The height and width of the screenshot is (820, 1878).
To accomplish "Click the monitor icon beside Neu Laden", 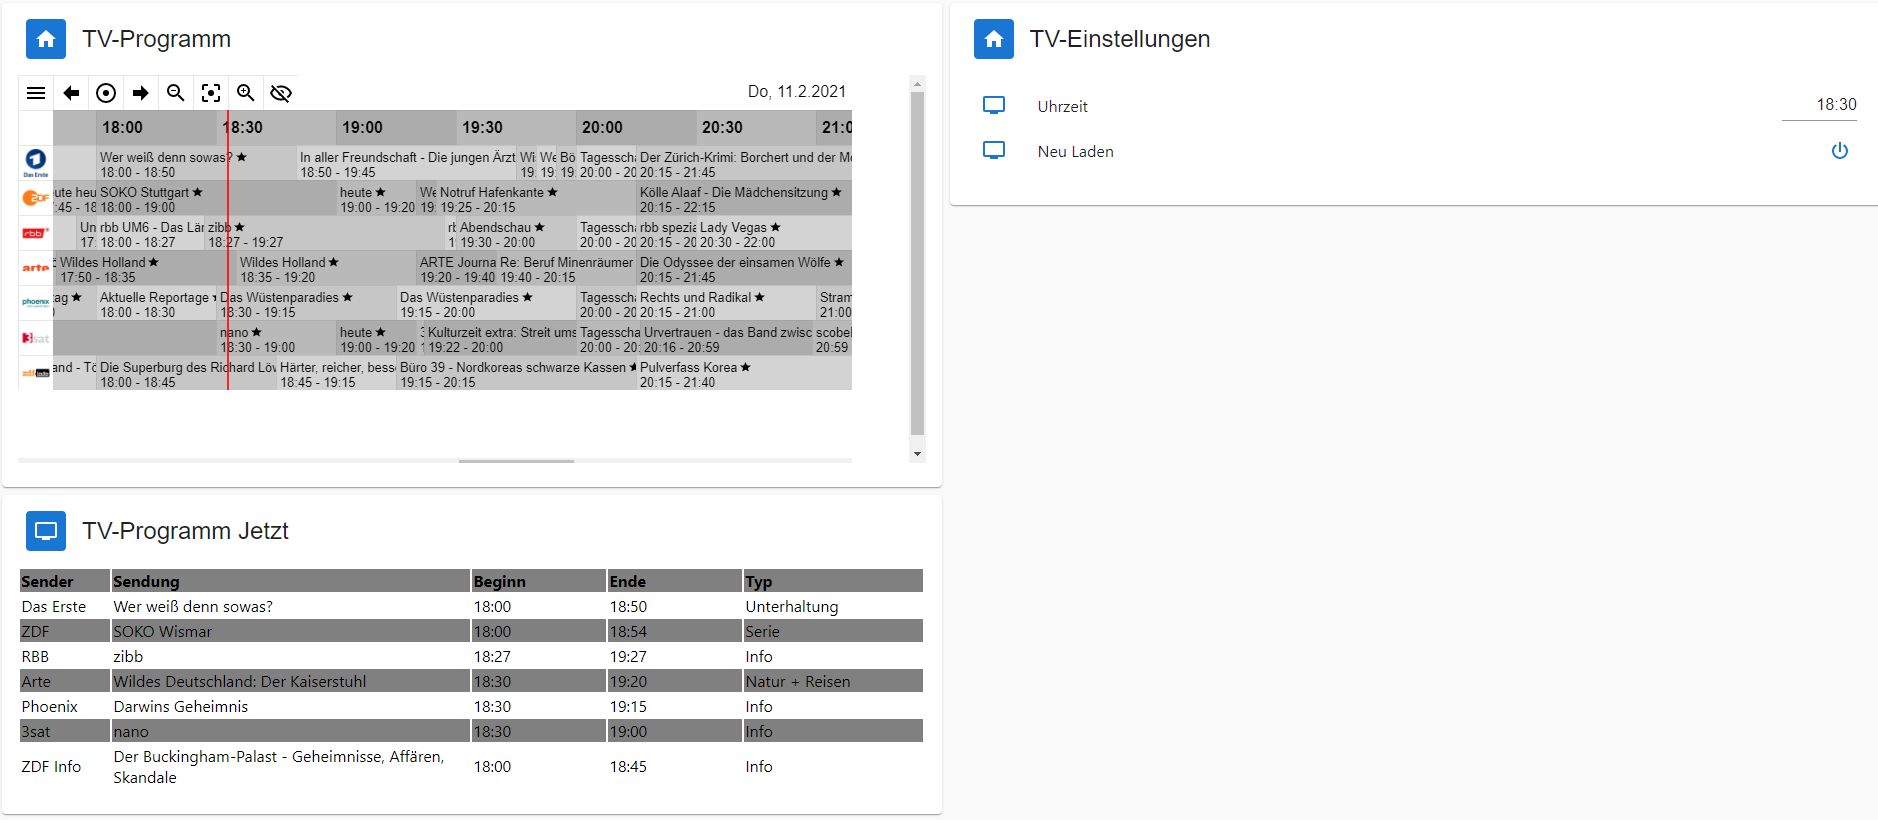I will tap(994, 150).
